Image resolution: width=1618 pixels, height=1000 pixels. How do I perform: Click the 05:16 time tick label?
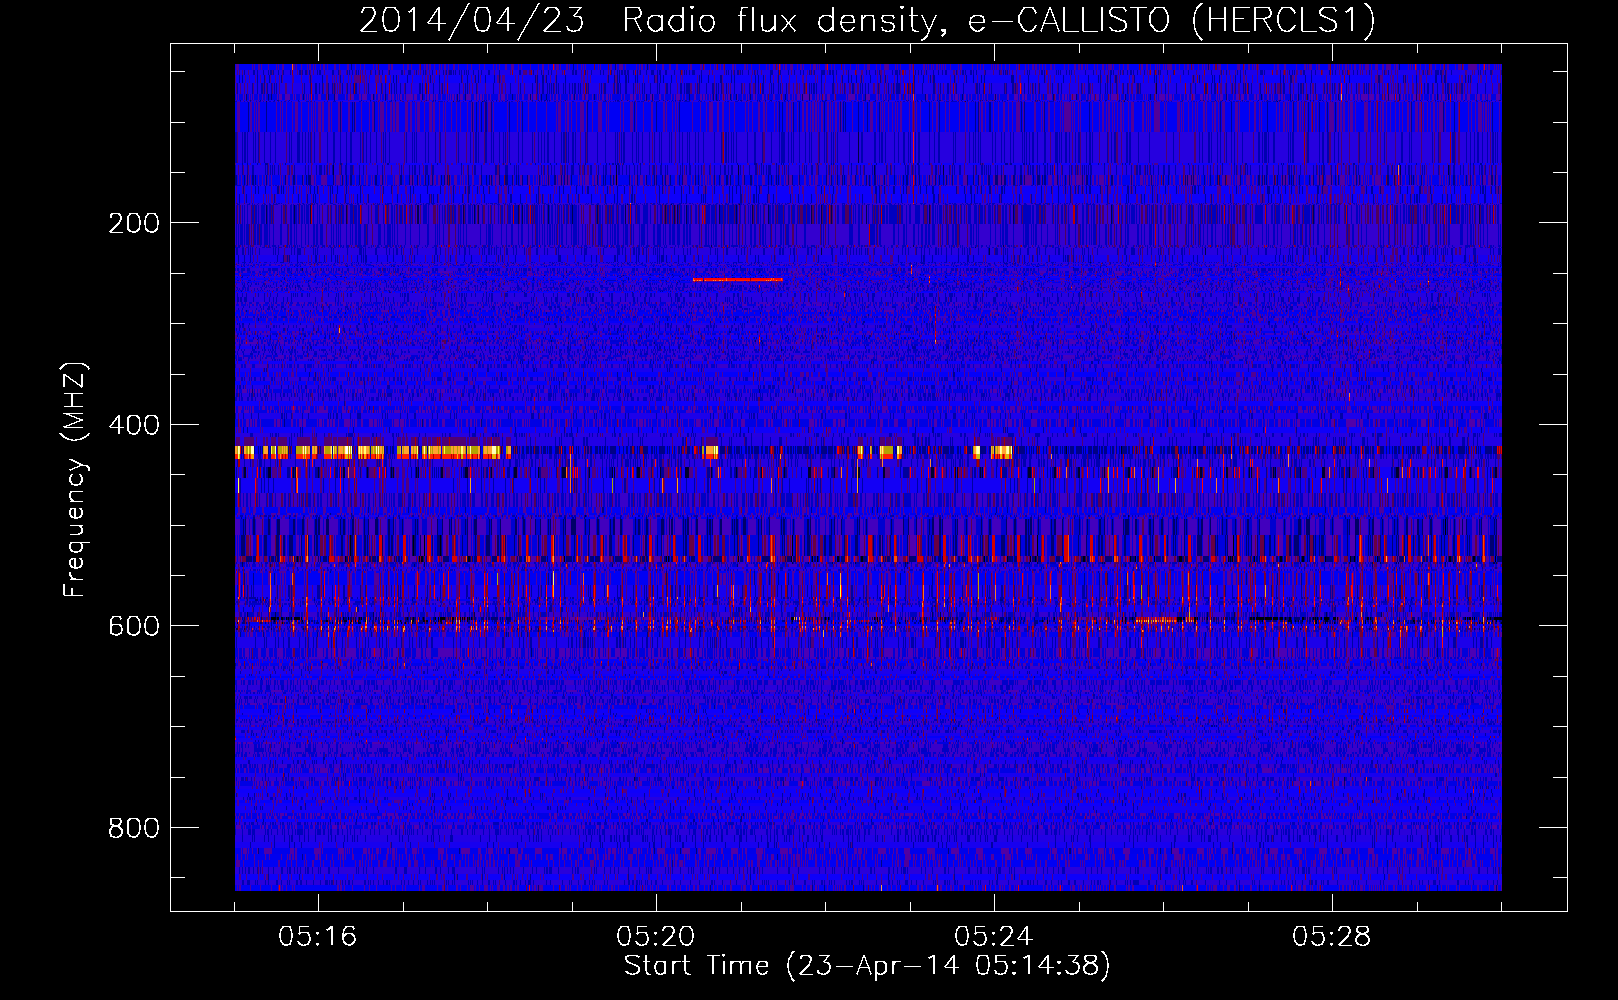317,937
